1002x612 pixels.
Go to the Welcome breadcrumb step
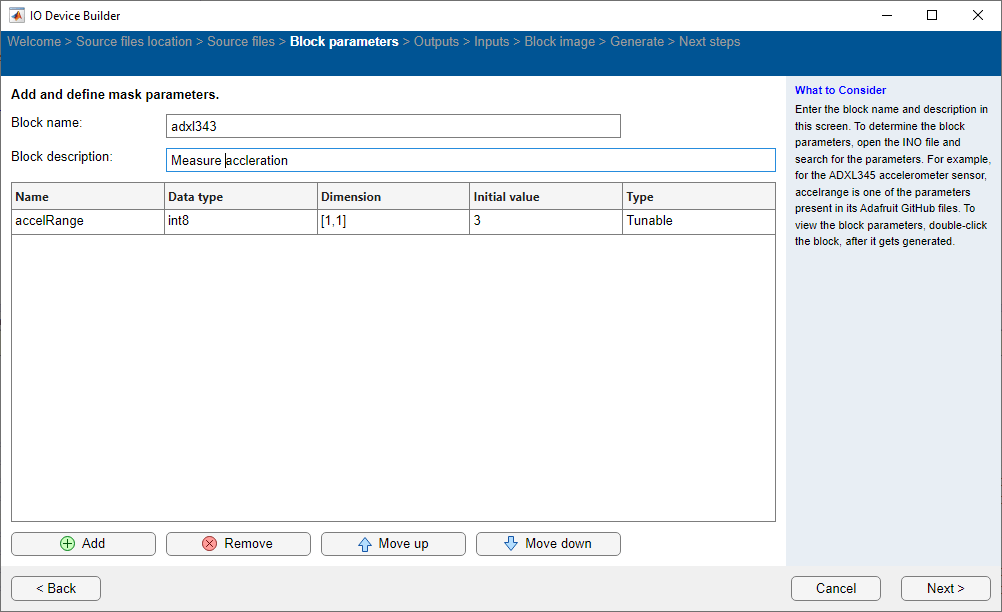[33, 42]
